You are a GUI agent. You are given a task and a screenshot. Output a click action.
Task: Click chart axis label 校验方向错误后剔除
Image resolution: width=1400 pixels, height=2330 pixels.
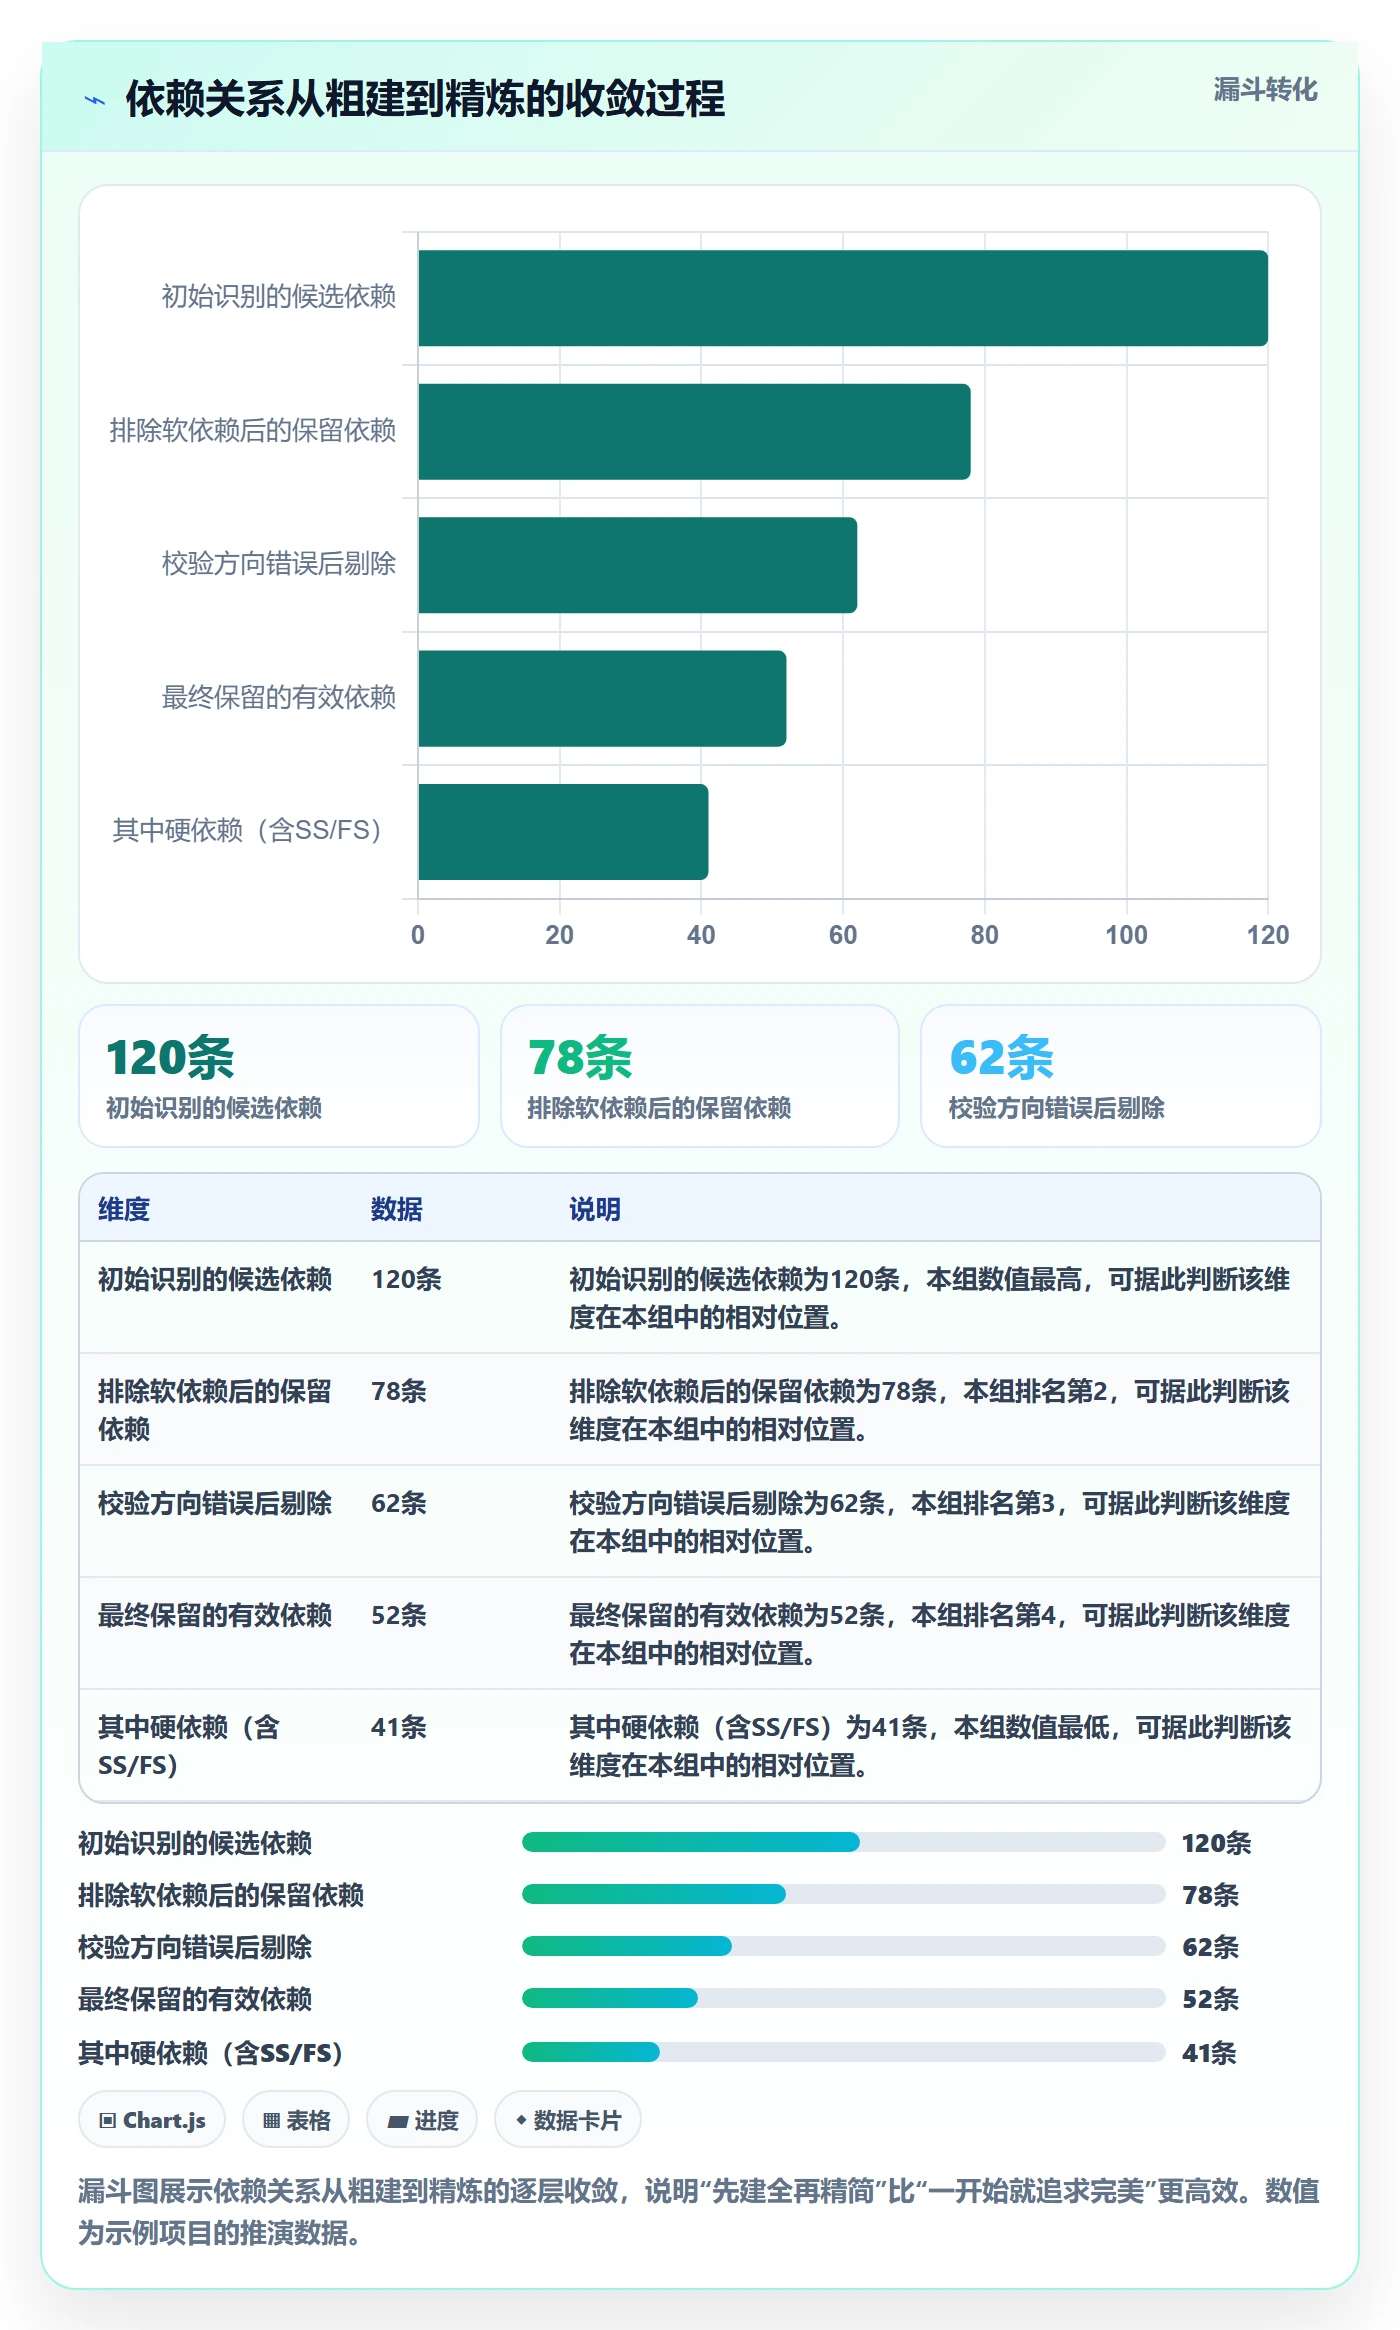point(279,563)
